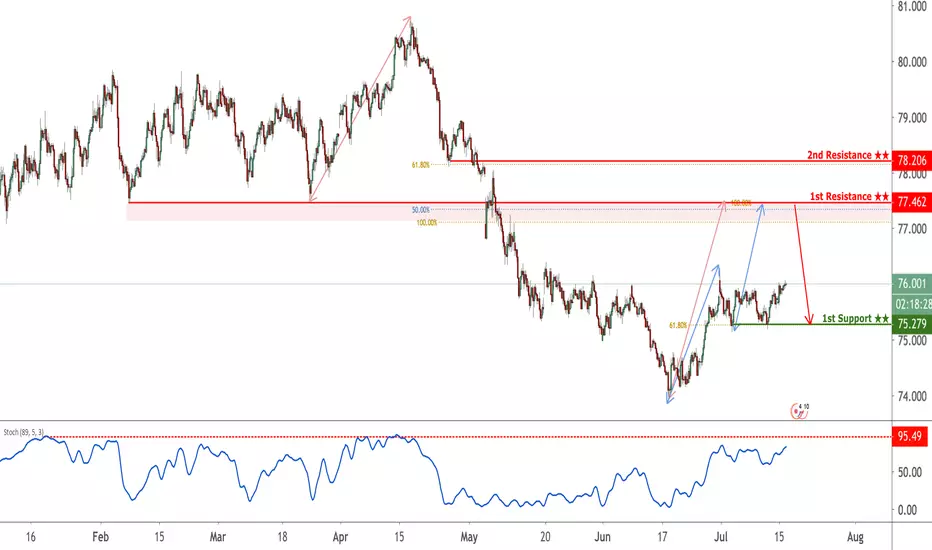Click 75.000 on the price axis
Screen dimensions: 932x550
(912, 341)
